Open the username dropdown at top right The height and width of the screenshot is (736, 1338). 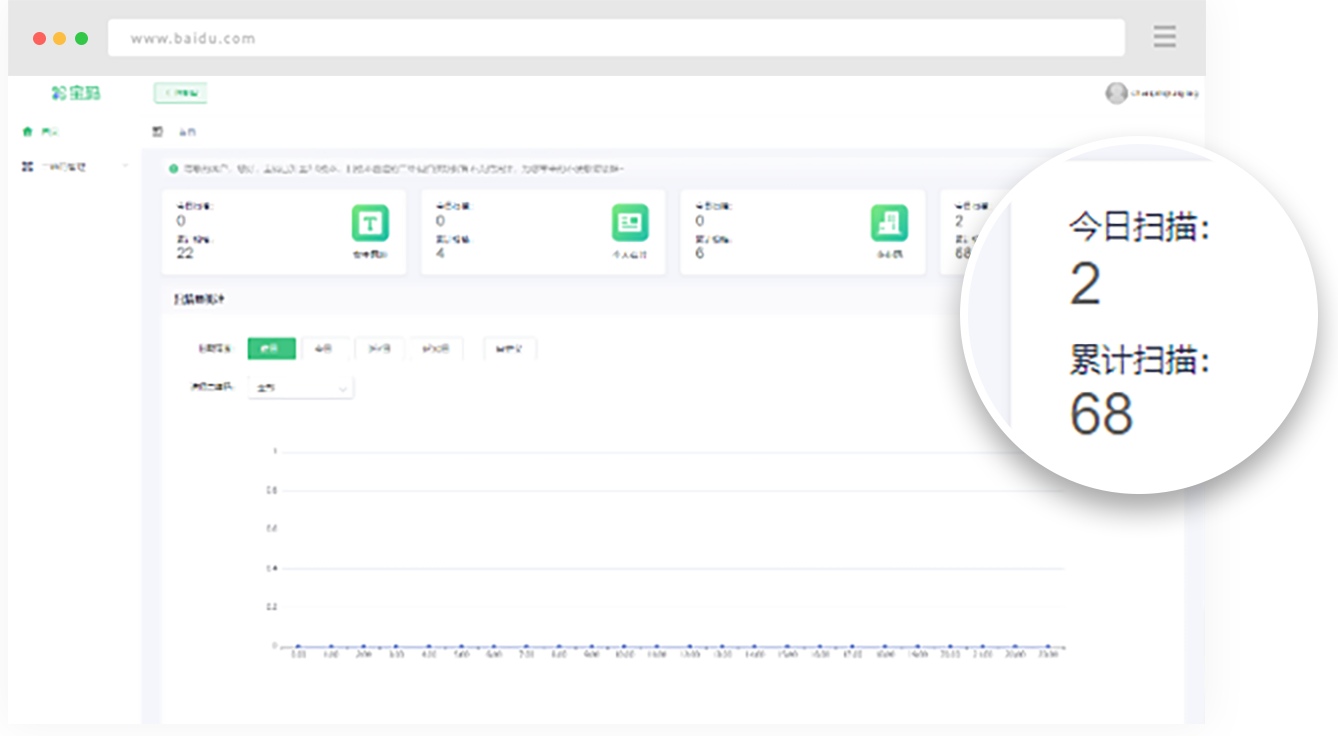click(x=1163, y=93)
